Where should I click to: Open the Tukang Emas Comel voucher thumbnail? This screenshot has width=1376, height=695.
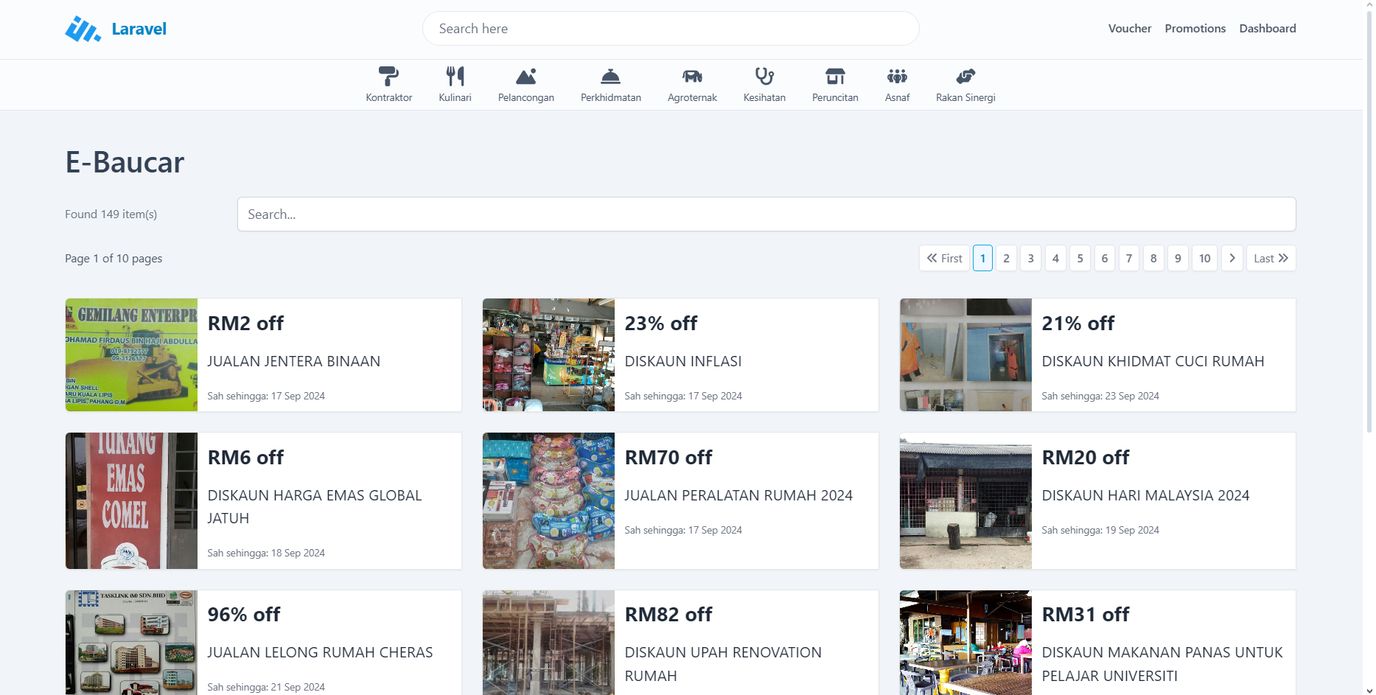pos(131,501)
